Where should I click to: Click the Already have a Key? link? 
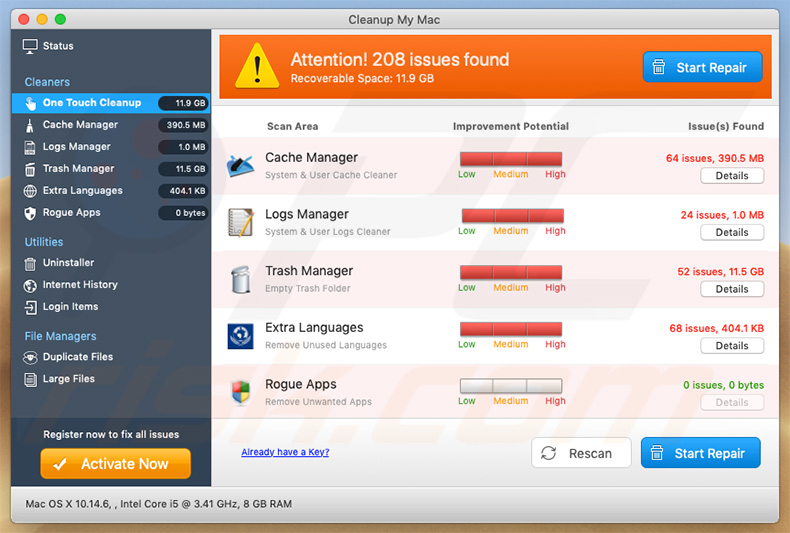pyautogui.click(x=285, y=452)
